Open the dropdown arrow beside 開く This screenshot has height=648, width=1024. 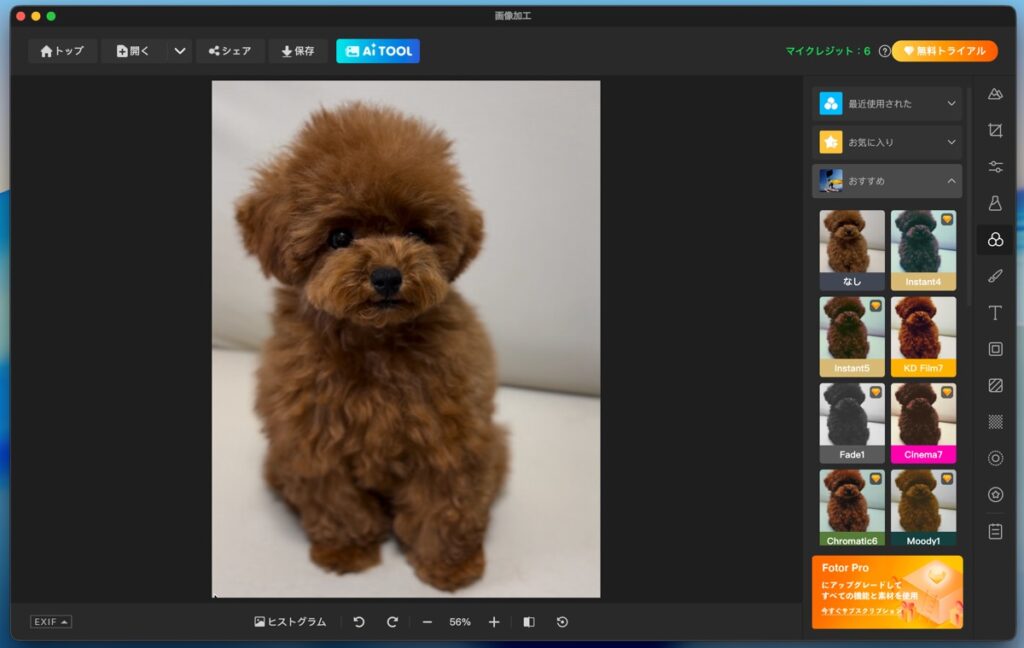180,51
